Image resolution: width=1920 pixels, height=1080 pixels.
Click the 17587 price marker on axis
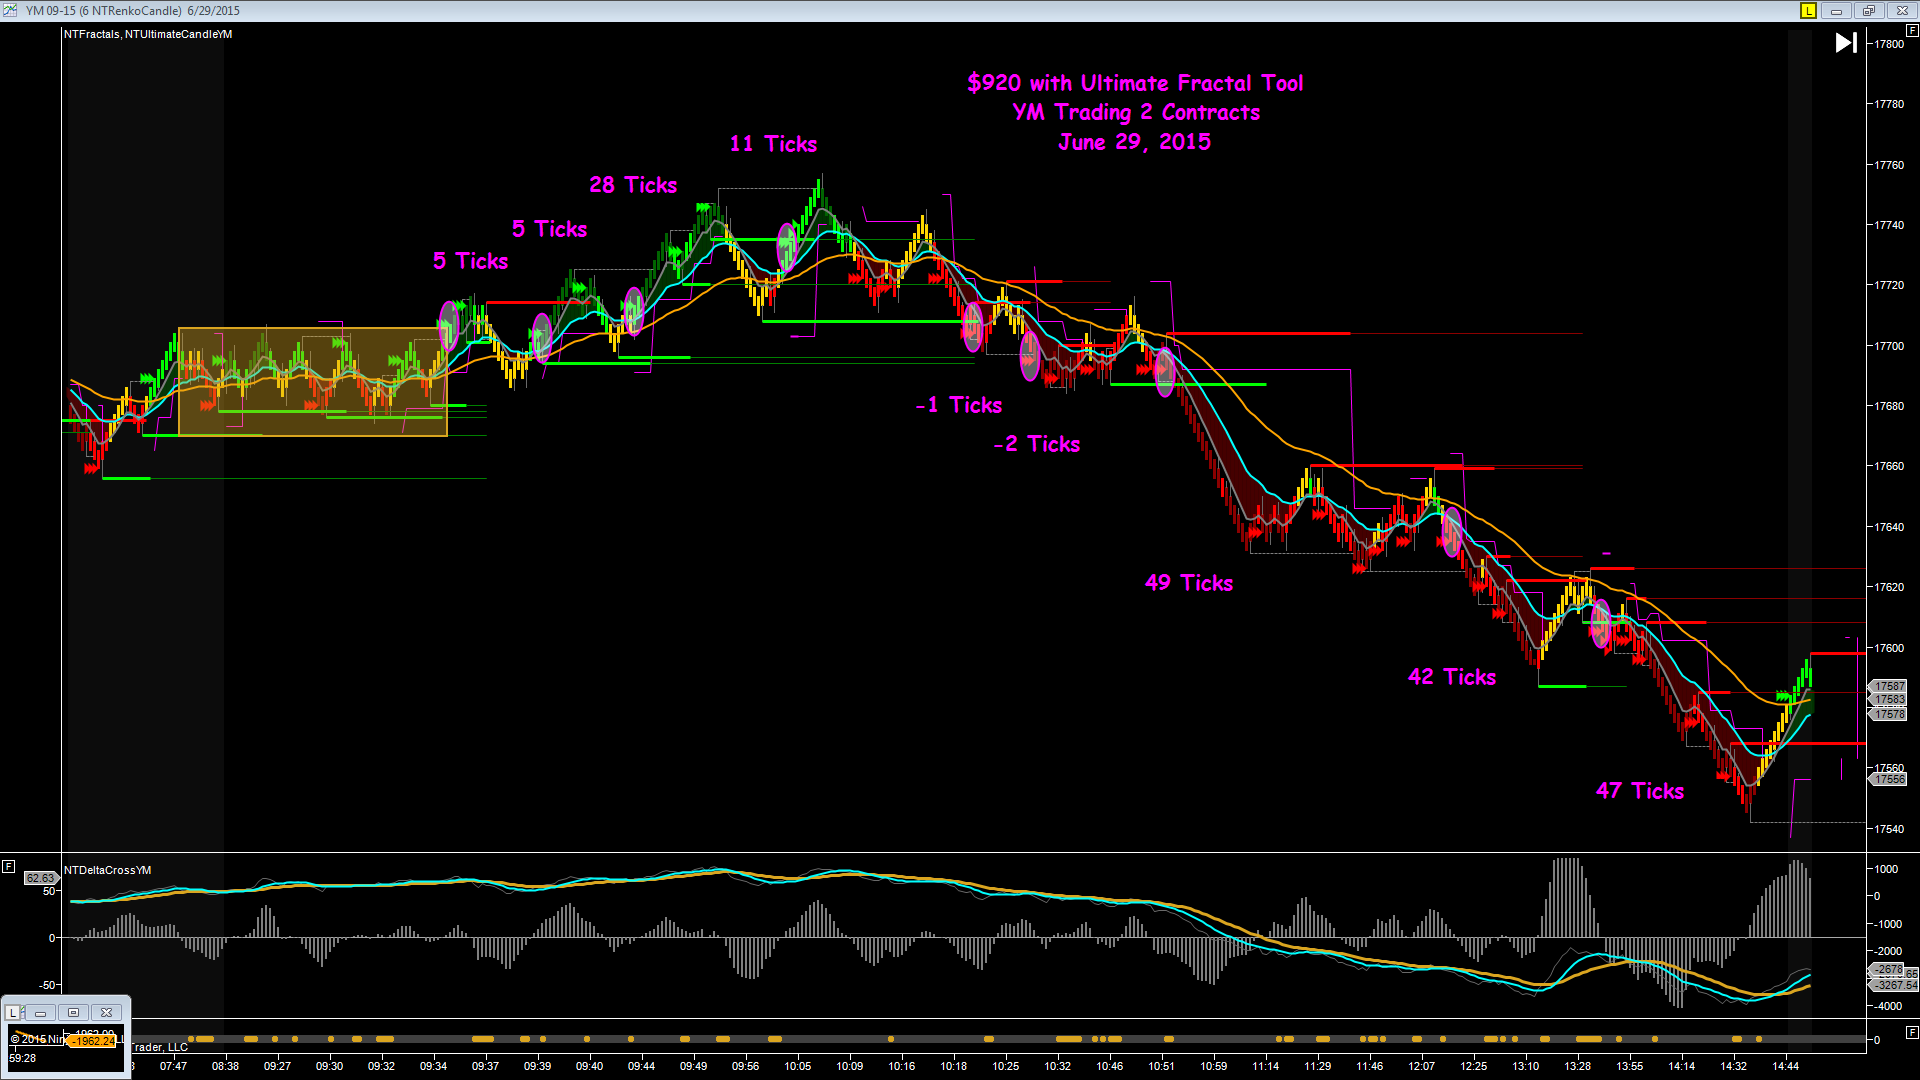[x=1889, y=686]
